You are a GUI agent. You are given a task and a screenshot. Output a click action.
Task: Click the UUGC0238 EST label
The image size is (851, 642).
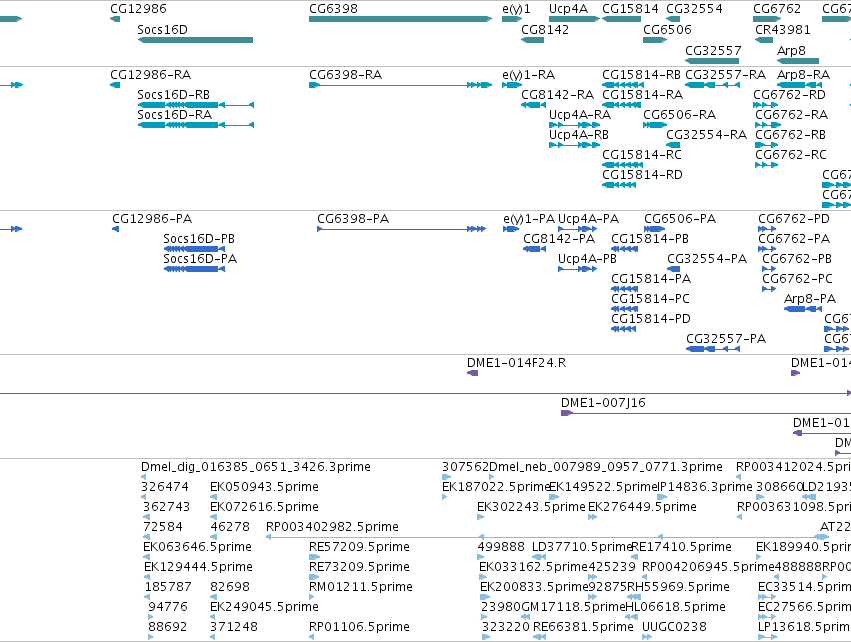674,627
